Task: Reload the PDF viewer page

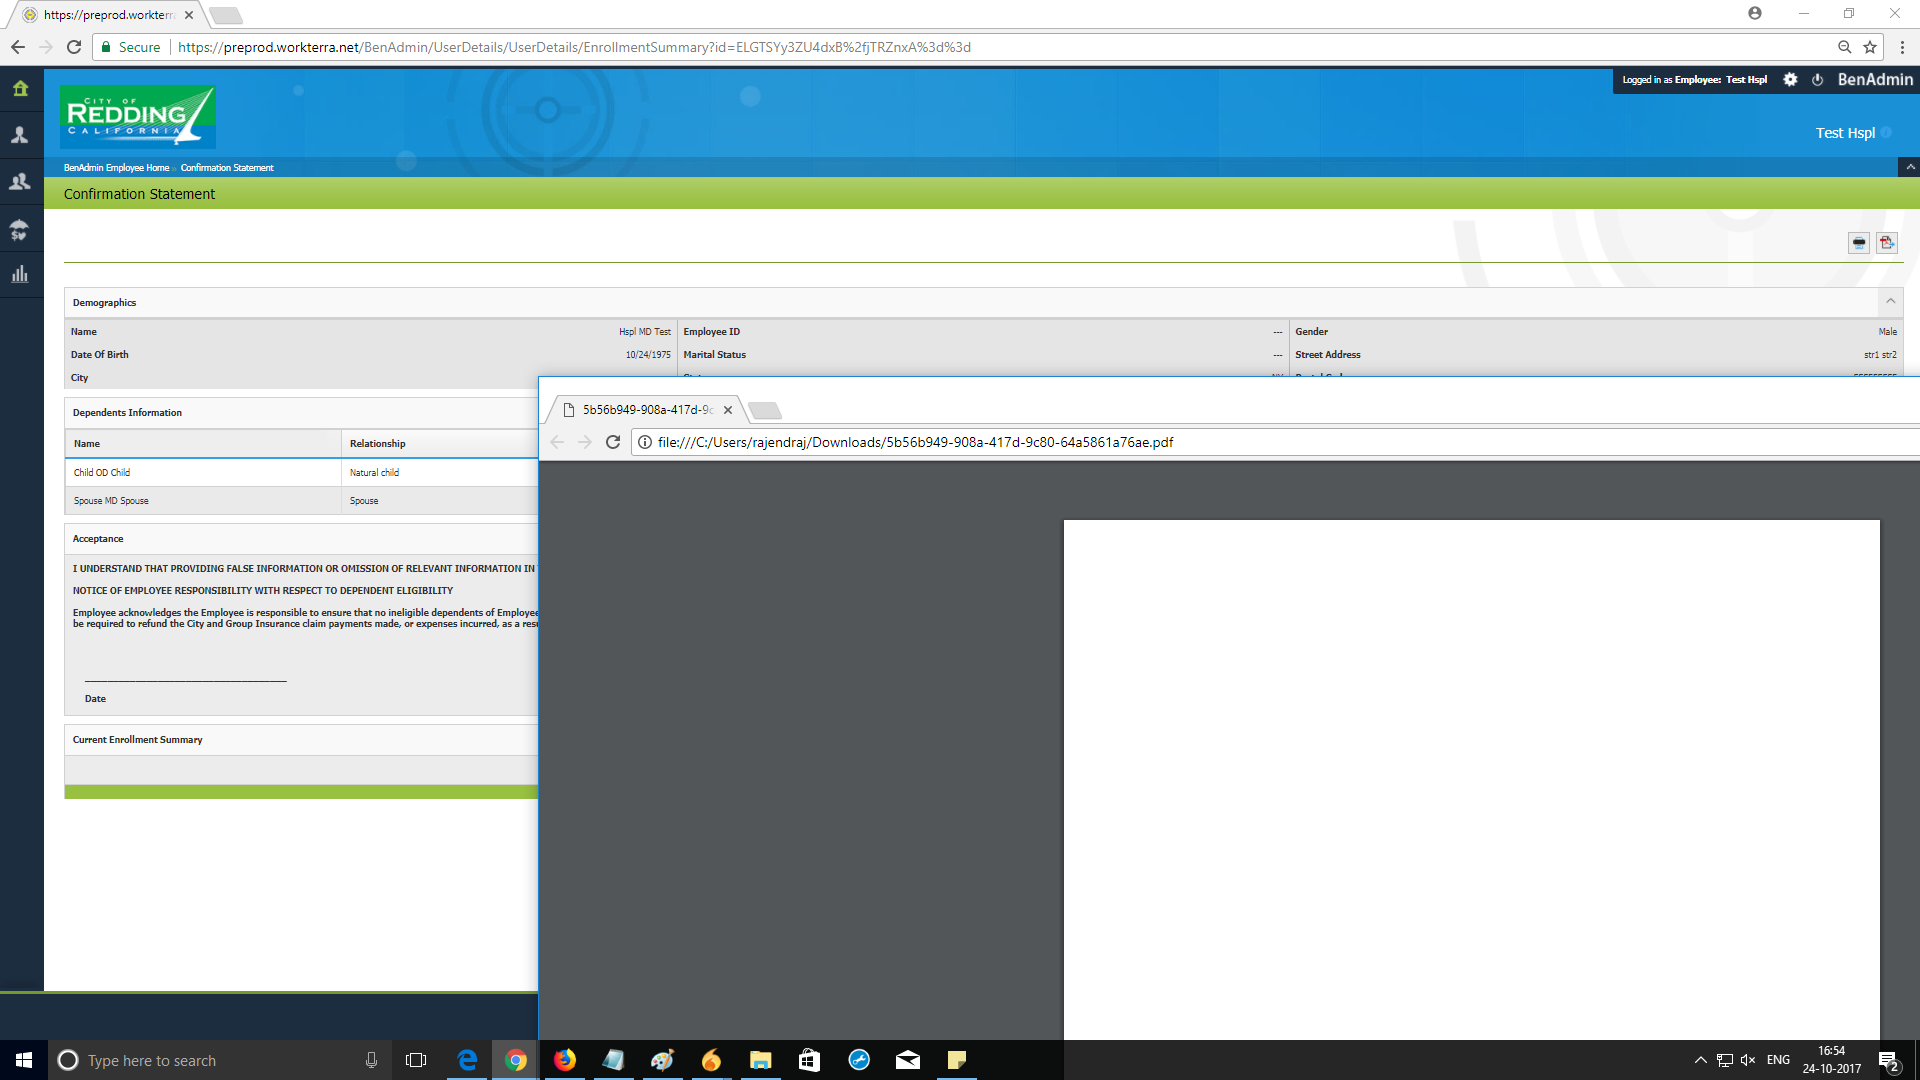Action: coord(613,442)
